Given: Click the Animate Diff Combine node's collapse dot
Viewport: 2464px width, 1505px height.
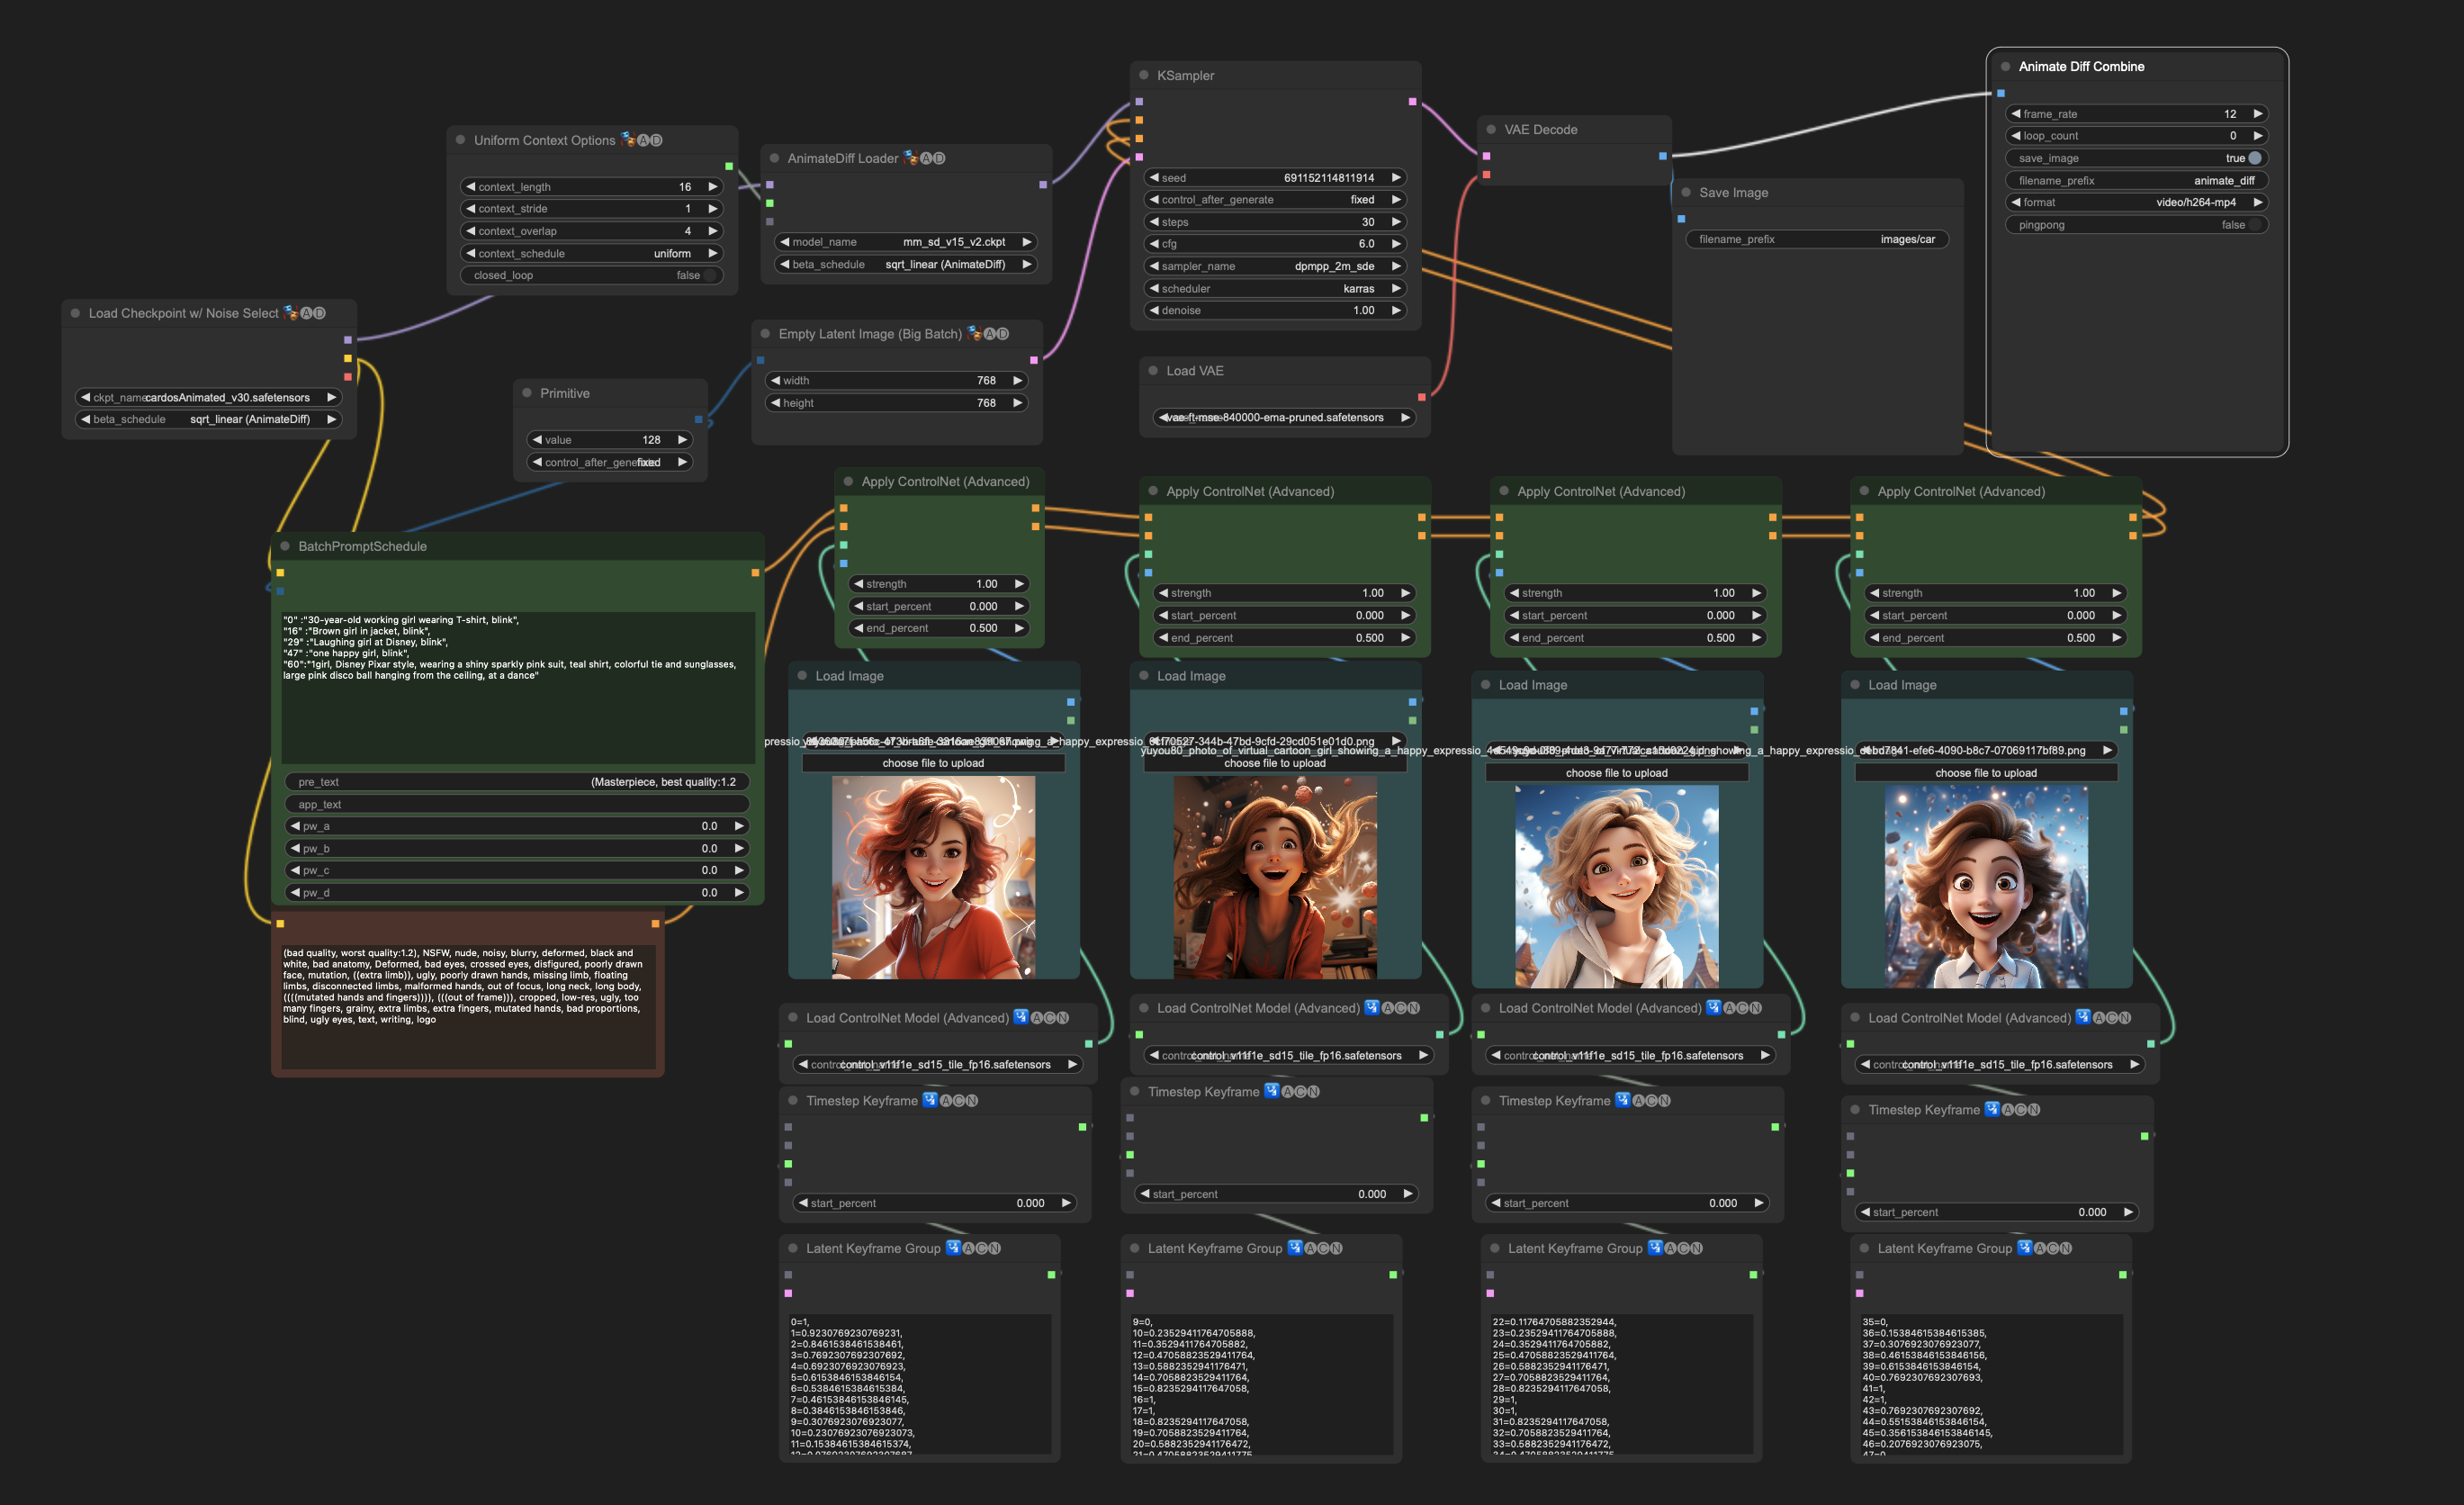Looking at the screenshot, I should pos(2006,67).
